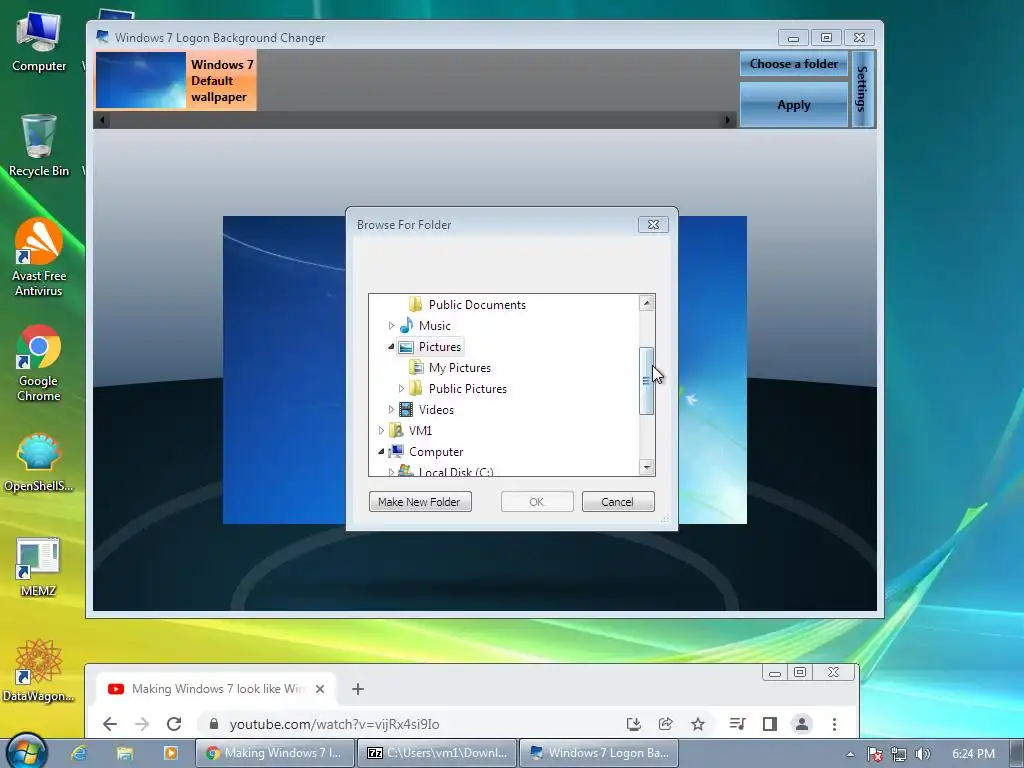Viewport: 1024px width, 768px height.
Task: Click the Apply button
Action: [x=793, y=104]
